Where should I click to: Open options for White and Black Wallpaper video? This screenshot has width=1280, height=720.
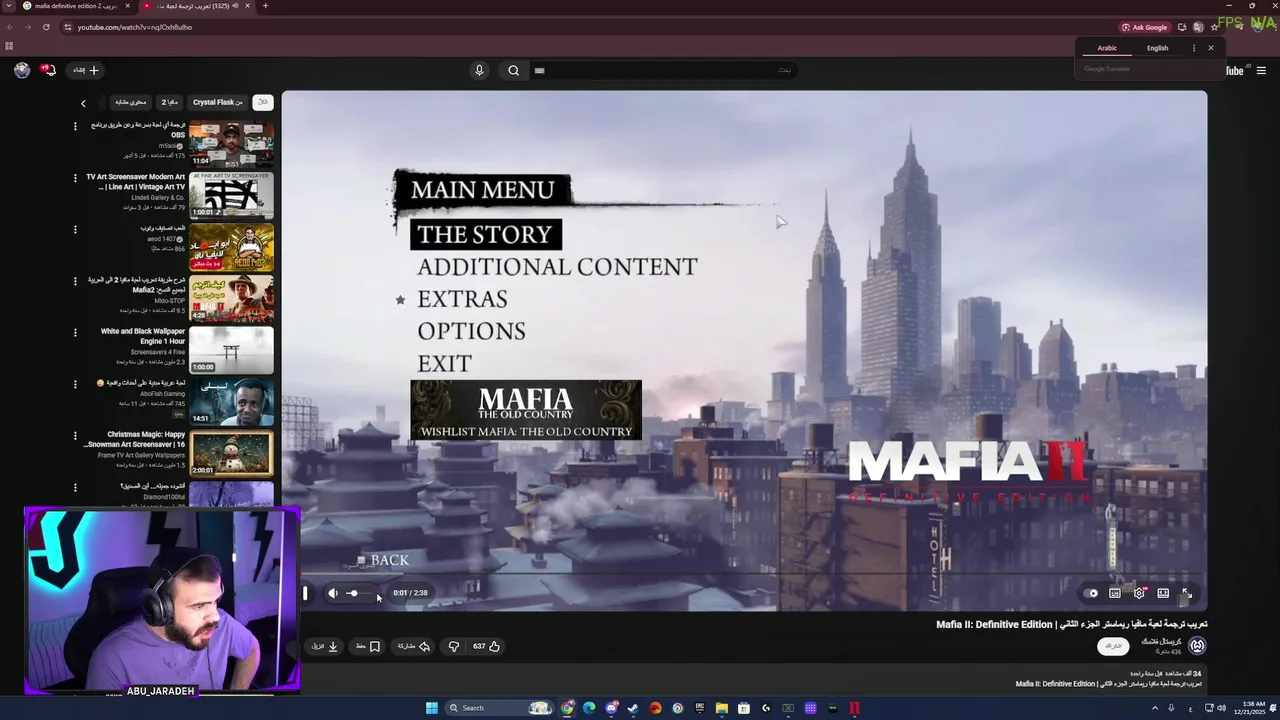coord(75,333)
